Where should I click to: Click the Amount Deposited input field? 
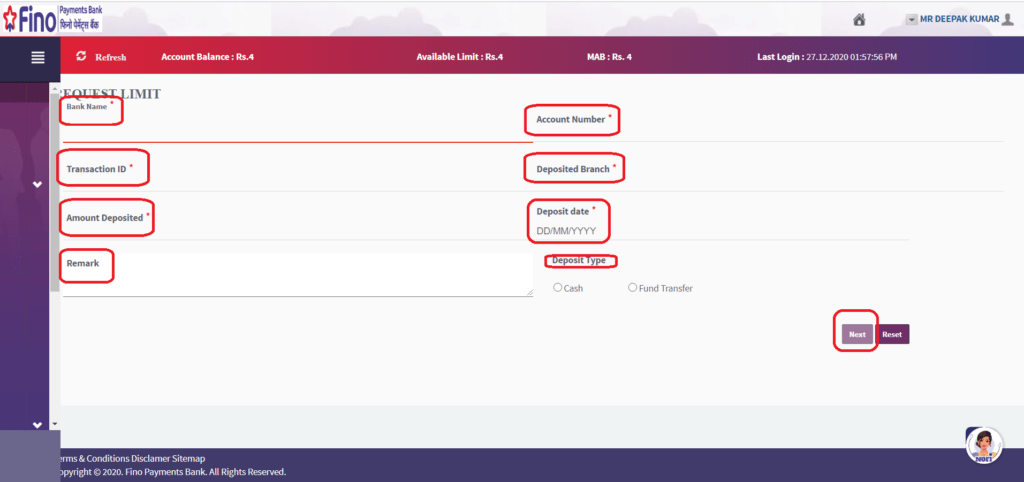coord(298,225)
